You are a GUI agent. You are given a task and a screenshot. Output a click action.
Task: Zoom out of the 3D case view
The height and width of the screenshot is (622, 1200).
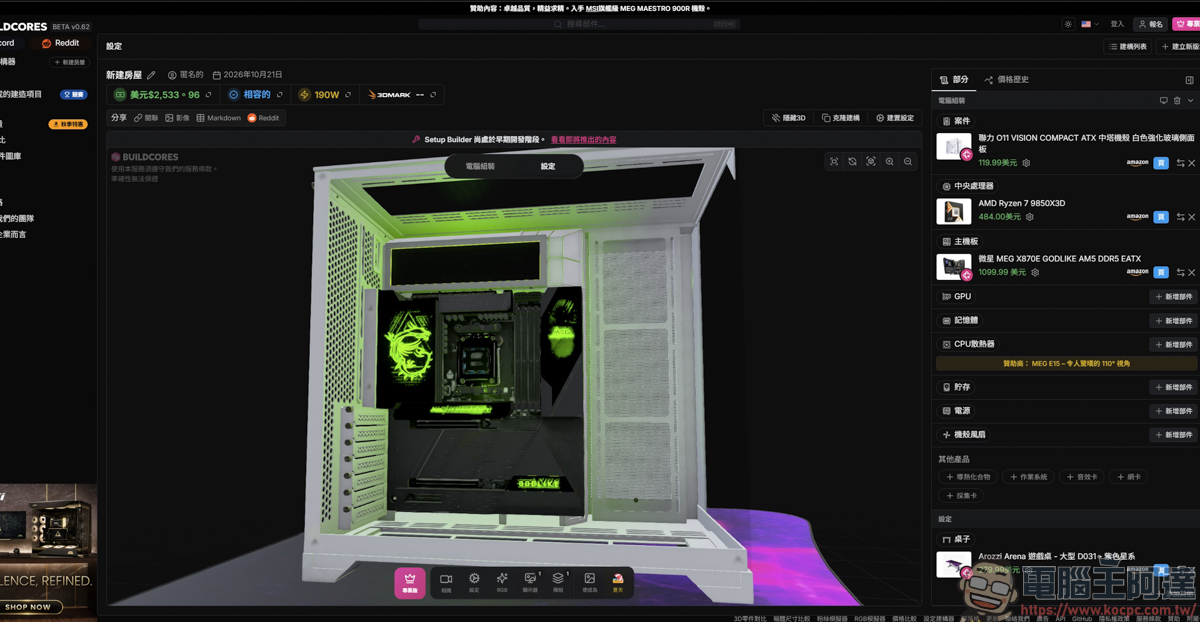coord(908,161)
